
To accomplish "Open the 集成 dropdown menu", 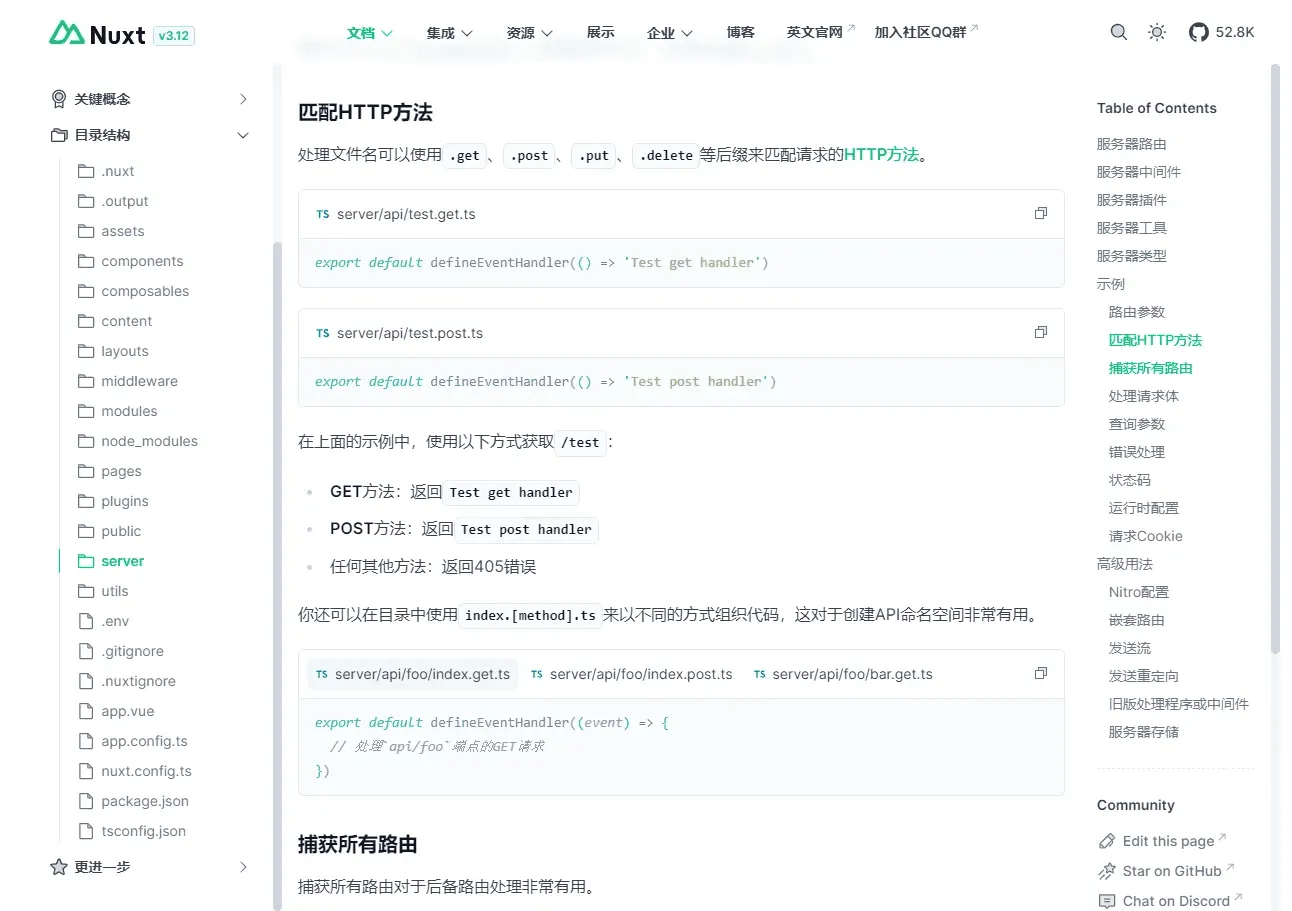I will pyautogui.click(x=450, y=33).
